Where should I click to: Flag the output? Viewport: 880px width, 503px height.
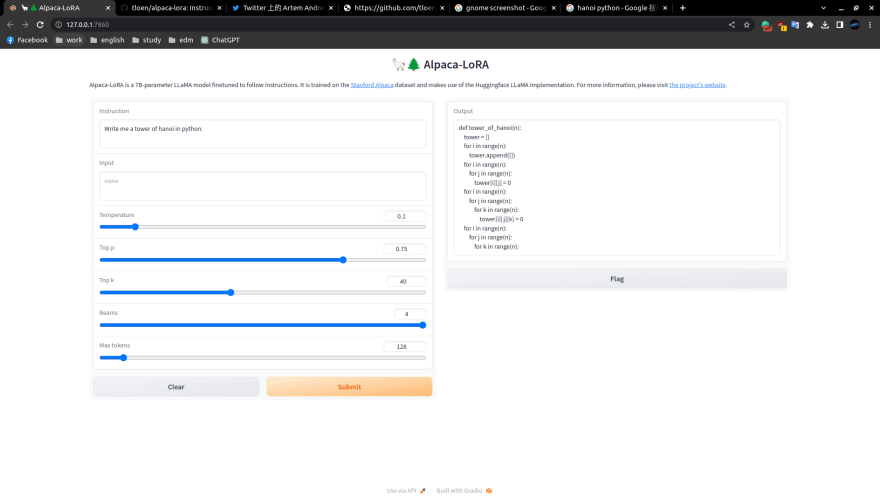tap(617, 279)
